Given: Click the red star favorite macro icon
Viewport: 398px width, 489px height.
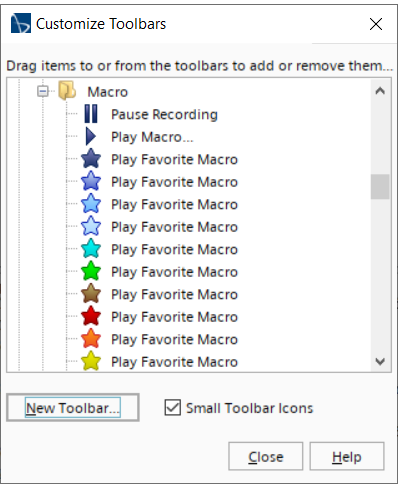Looking at the screenshot, I should tap(91, 316).
